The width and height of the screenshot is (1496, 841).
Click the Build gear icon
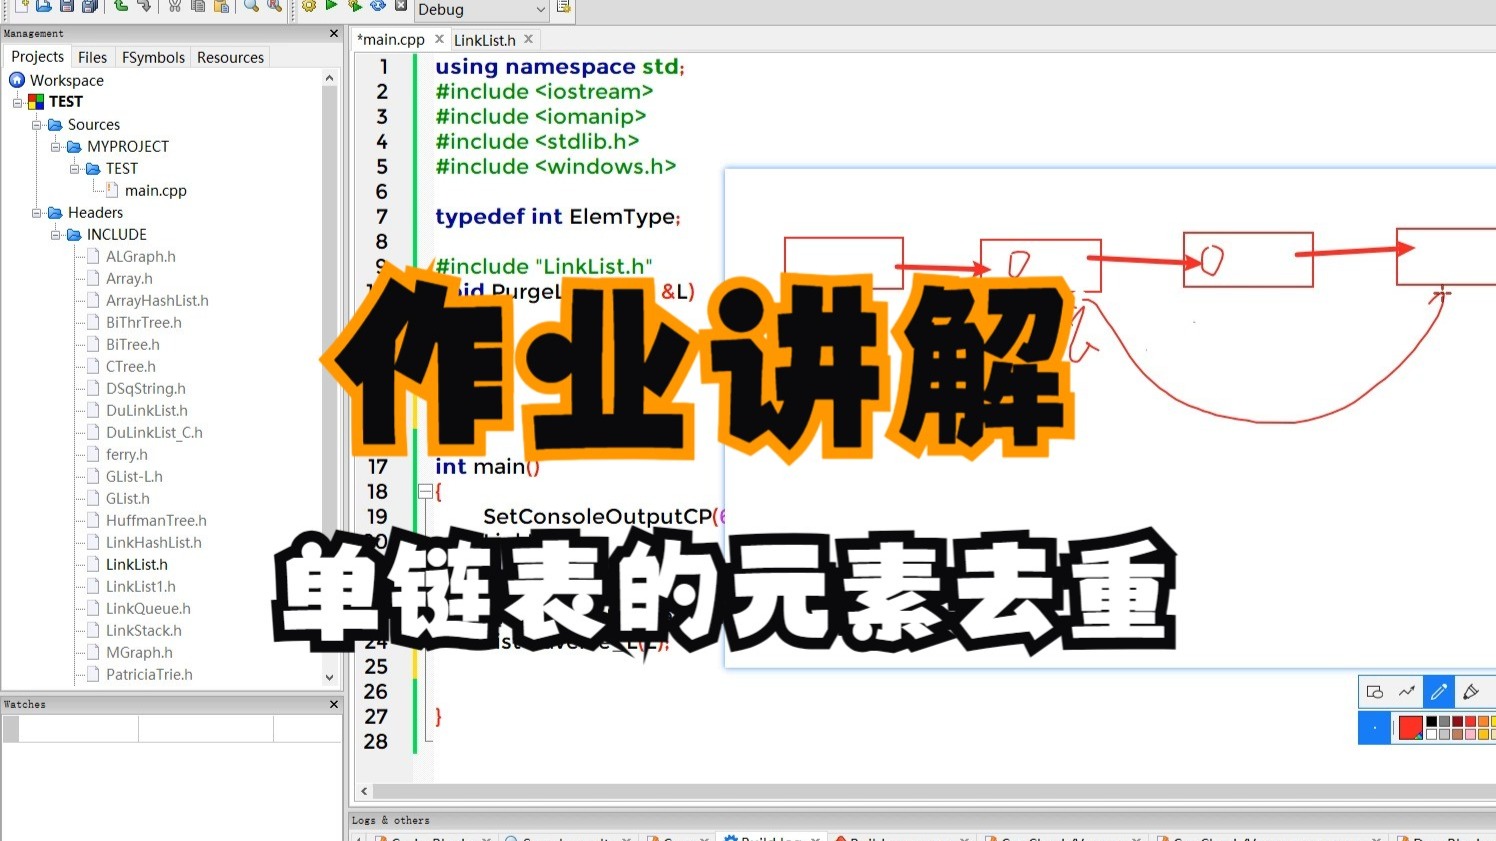pos(308,8)
